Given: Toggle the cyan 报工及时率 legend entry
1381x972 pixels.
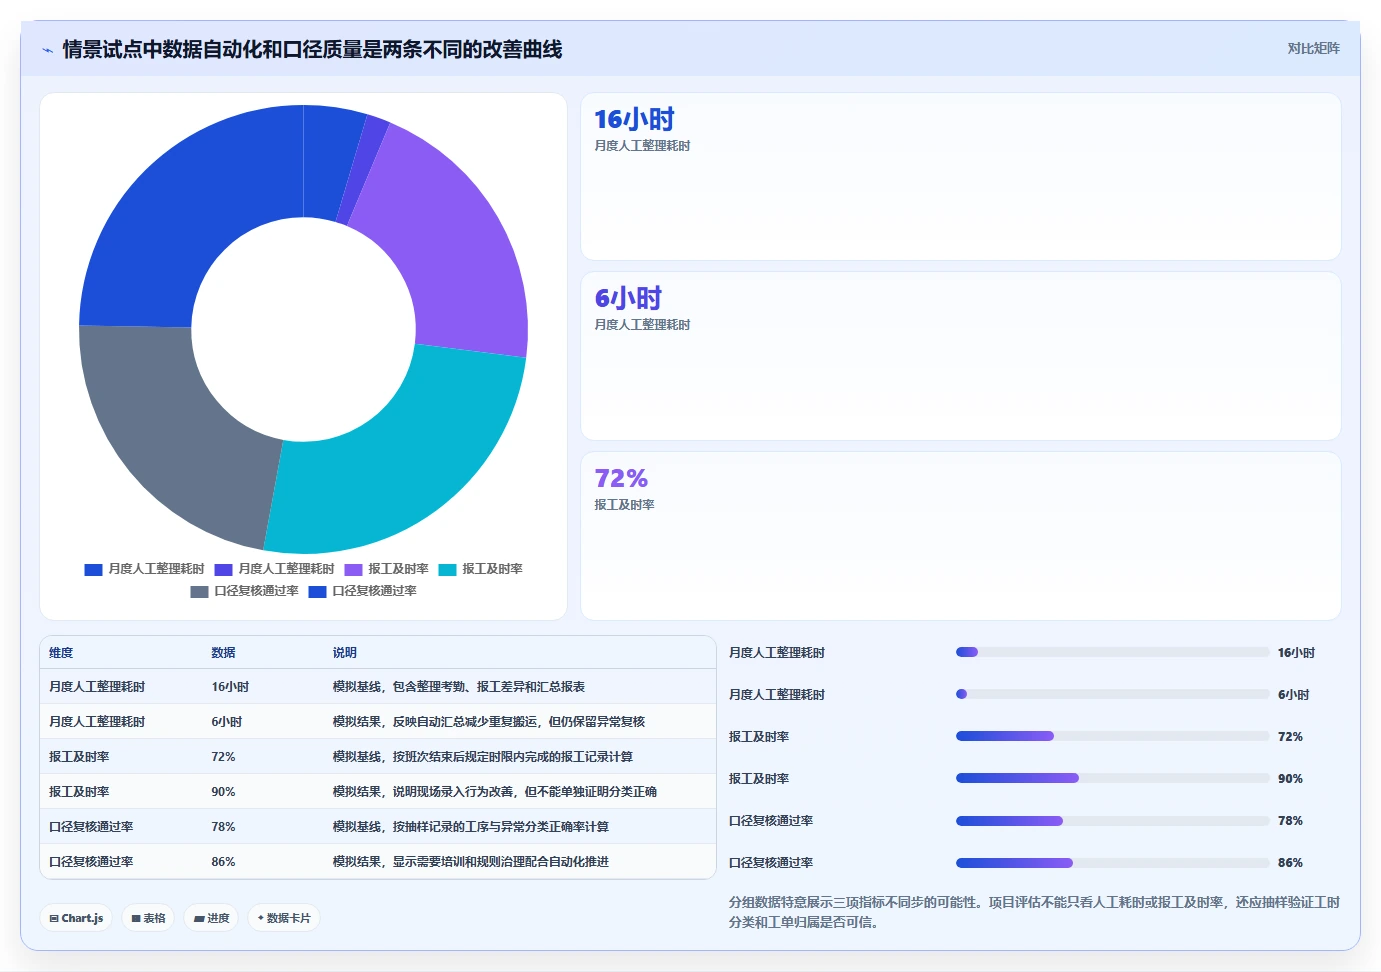Looking at the screenshot, I should (x=480, y=569).
